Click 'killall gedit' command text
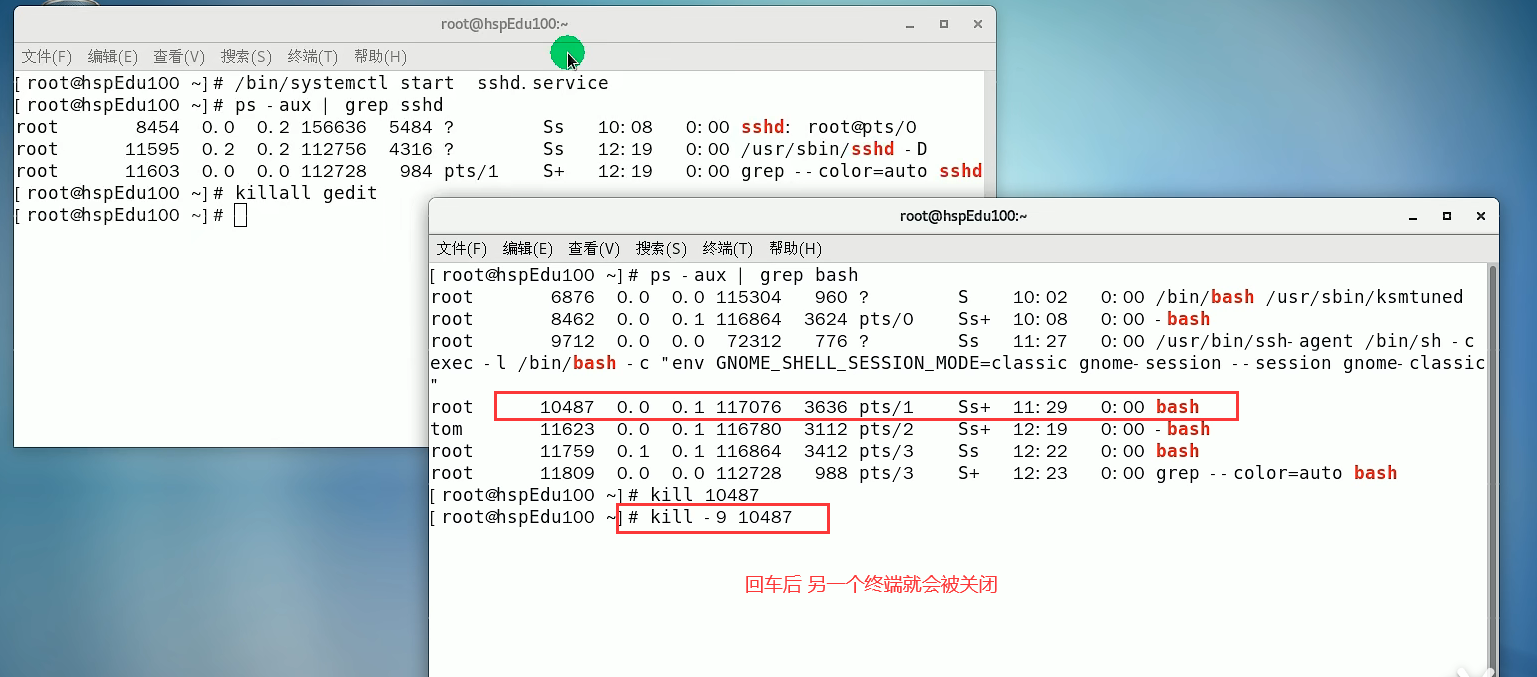 (x=306, y=193)
